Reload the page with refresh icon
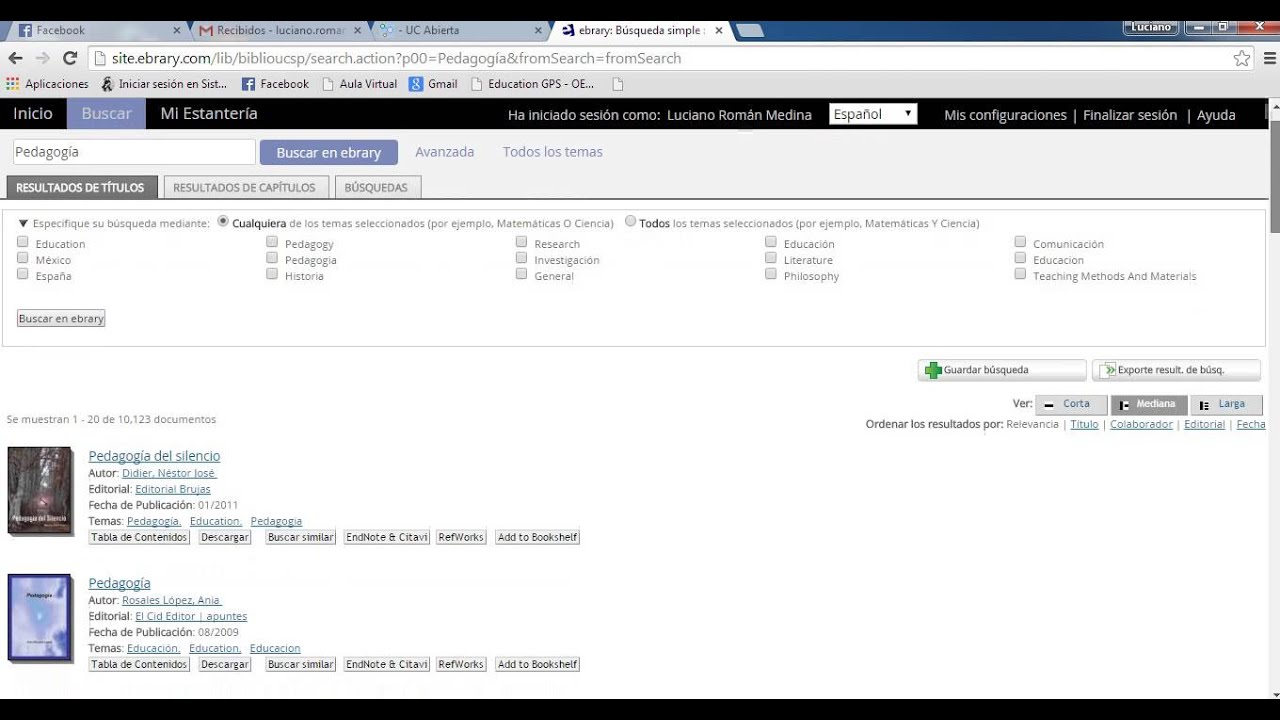This screenshot has height=720, width=1280. [x=70, y=58]
